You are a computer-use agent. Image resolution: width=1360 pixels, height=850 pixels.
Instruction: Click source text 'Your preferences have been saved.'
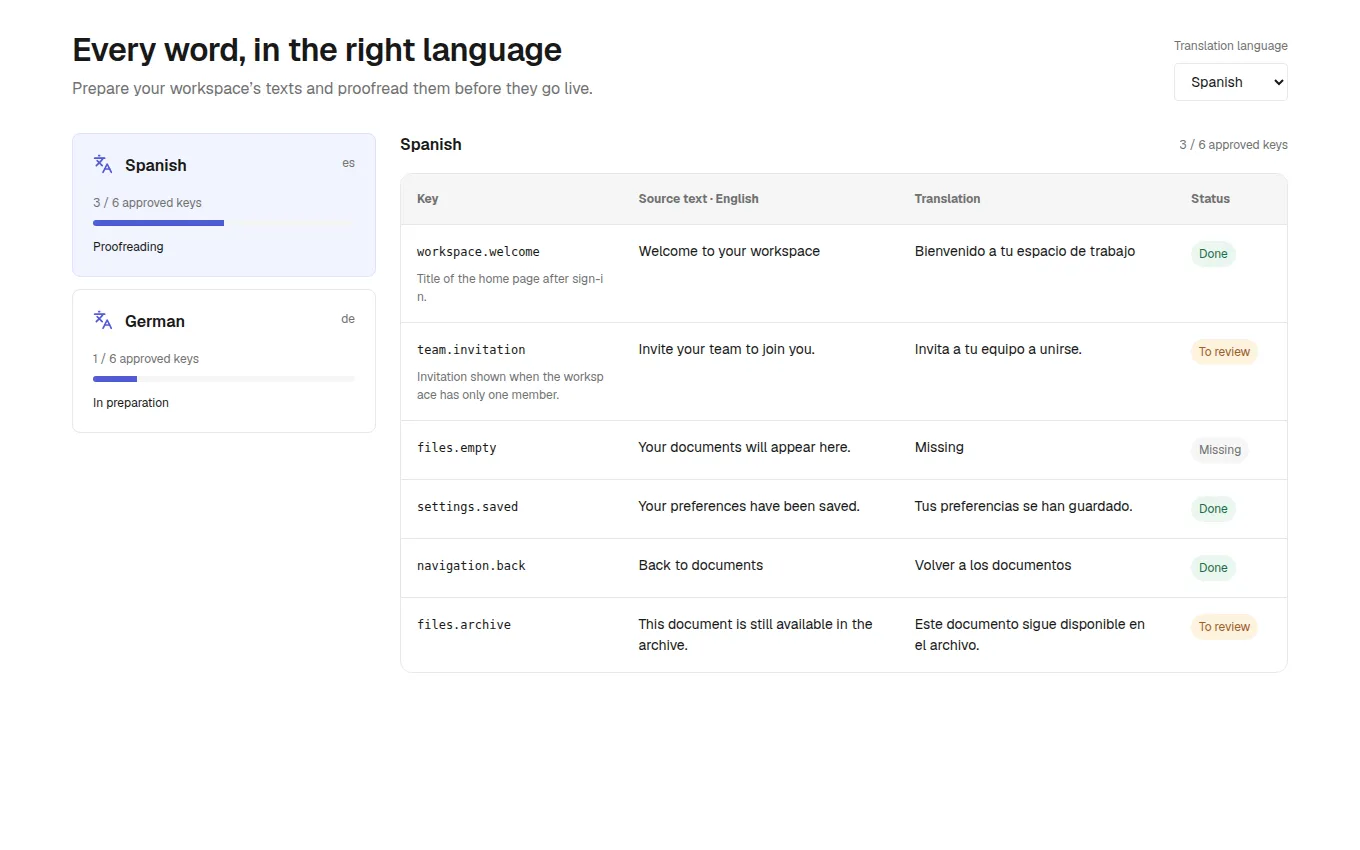[749, 507]
